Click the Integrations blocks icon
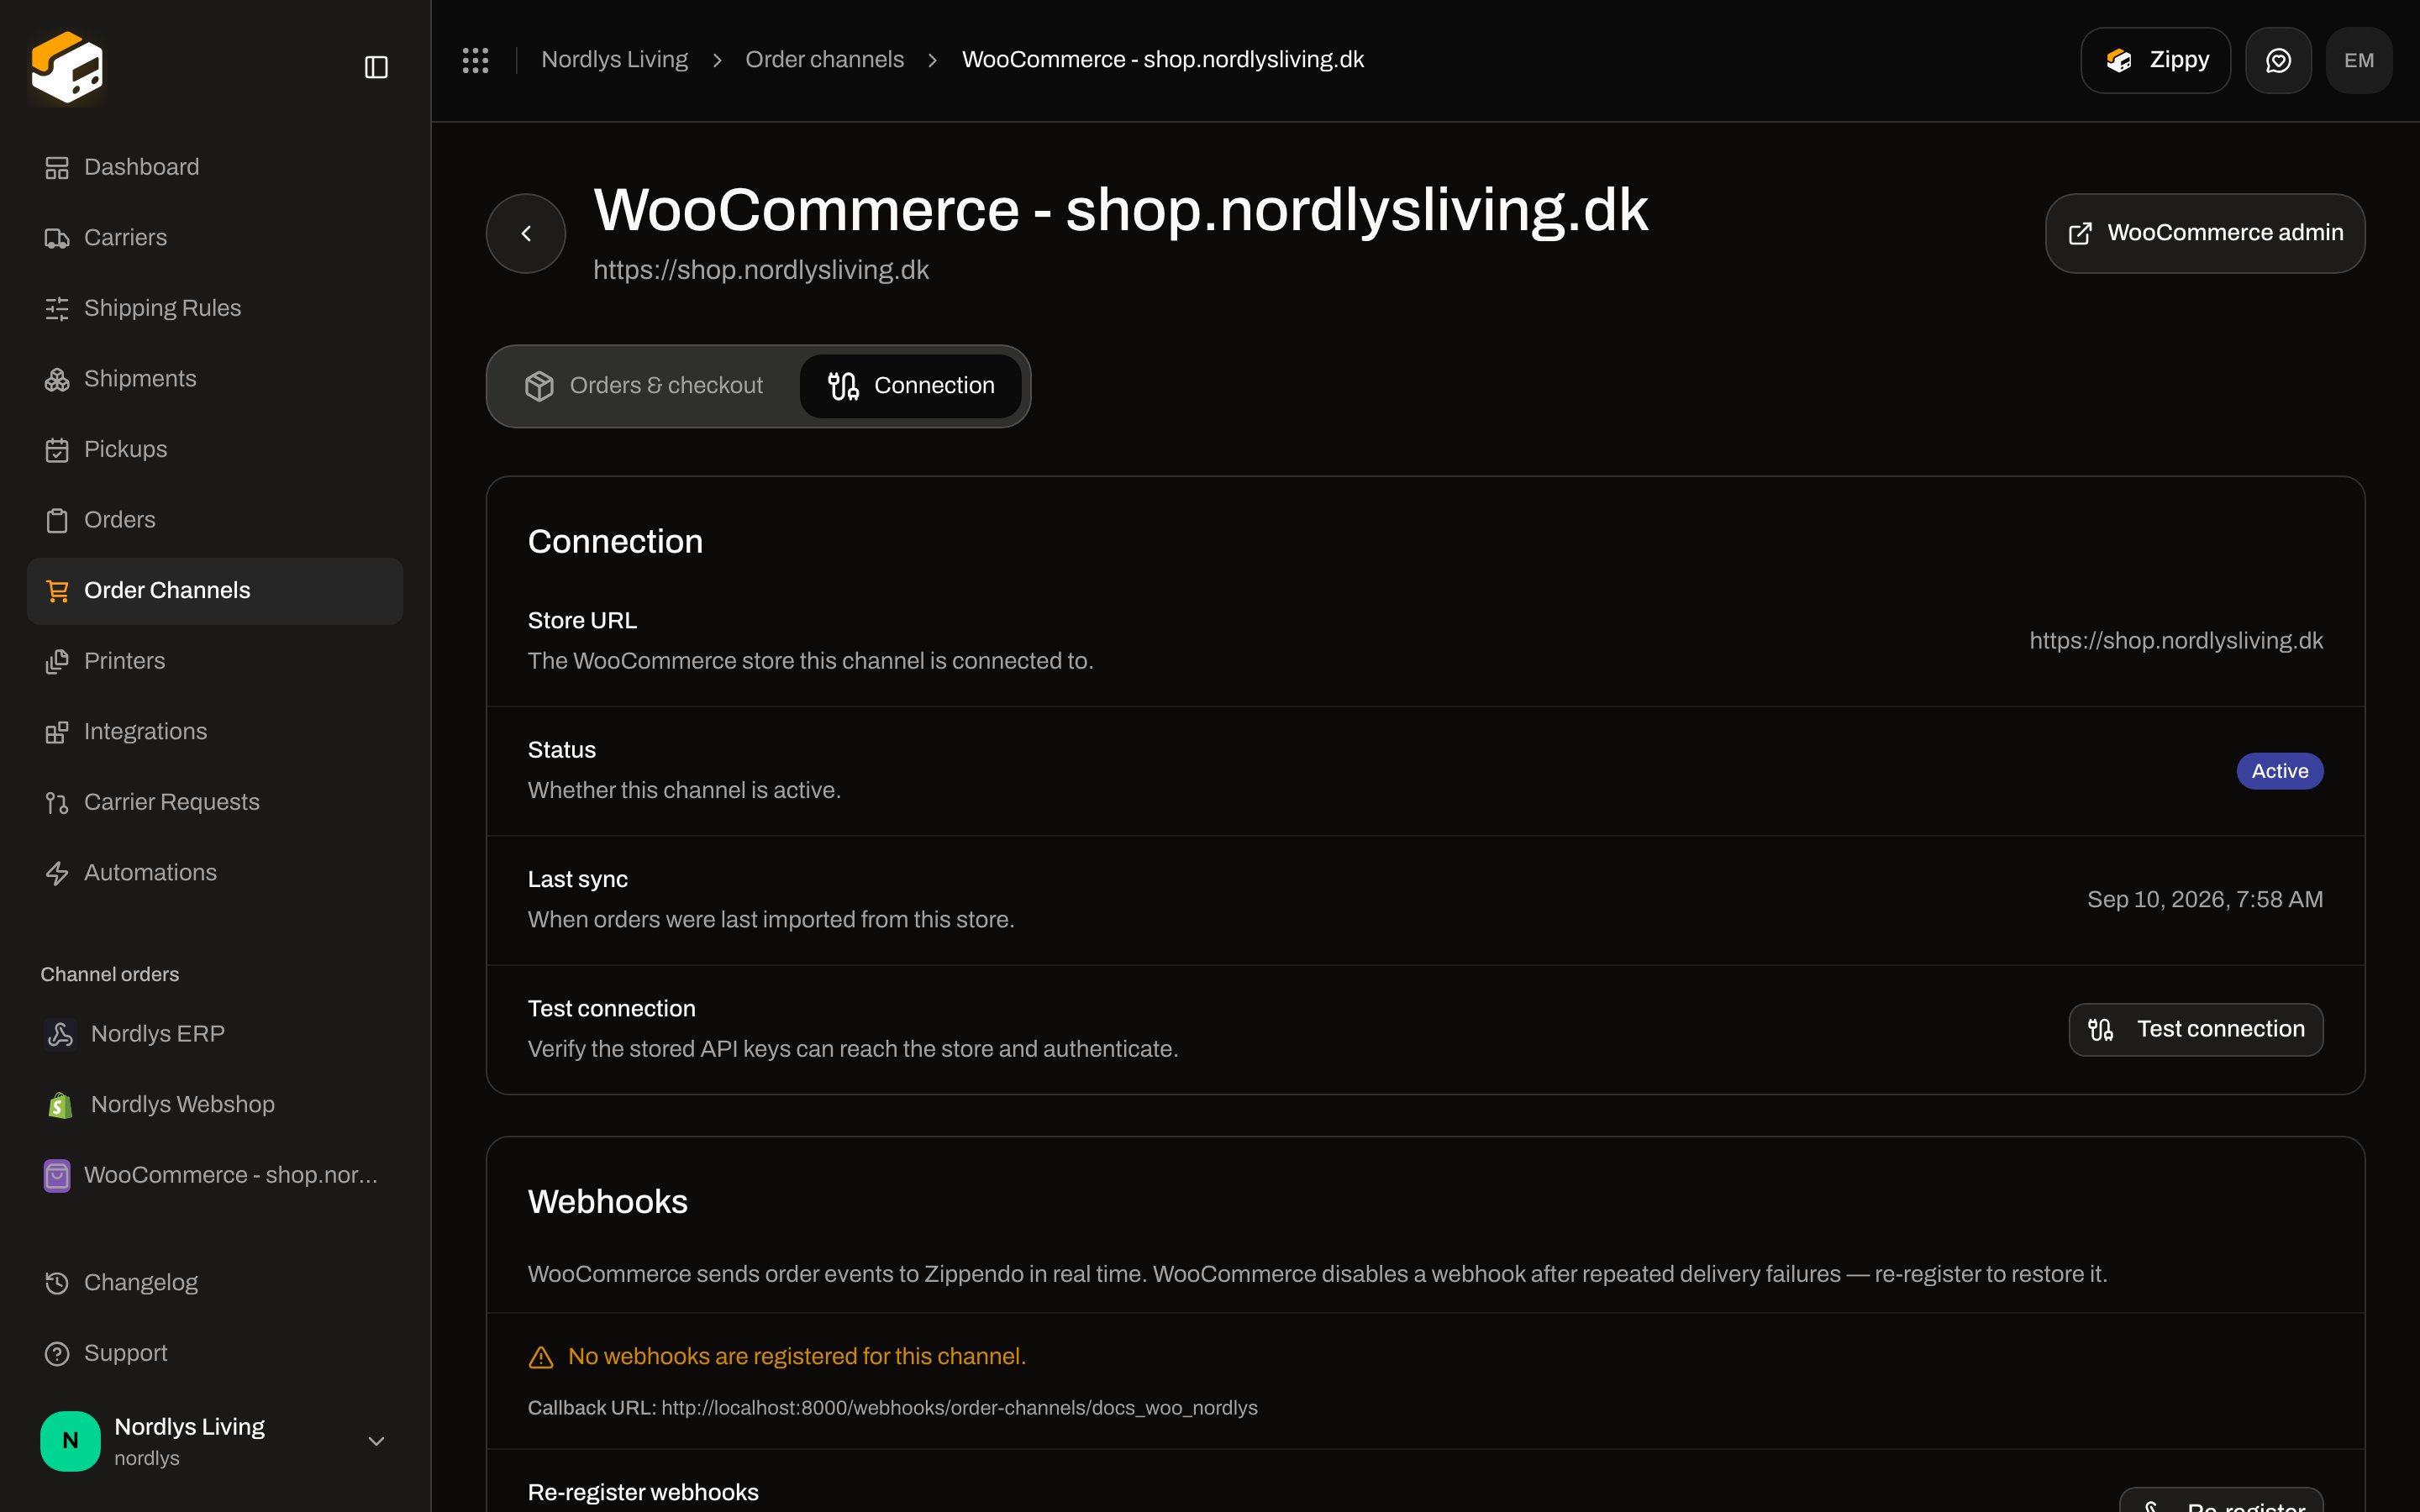This screenshot has width=2420, height=1512. pos(57,733)
